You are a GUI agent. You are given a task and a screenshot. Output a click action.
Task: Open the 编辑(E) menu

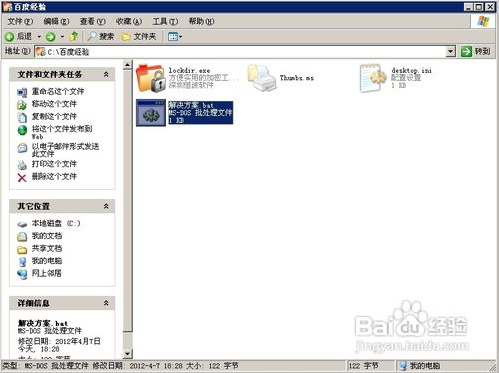[56, 22]
